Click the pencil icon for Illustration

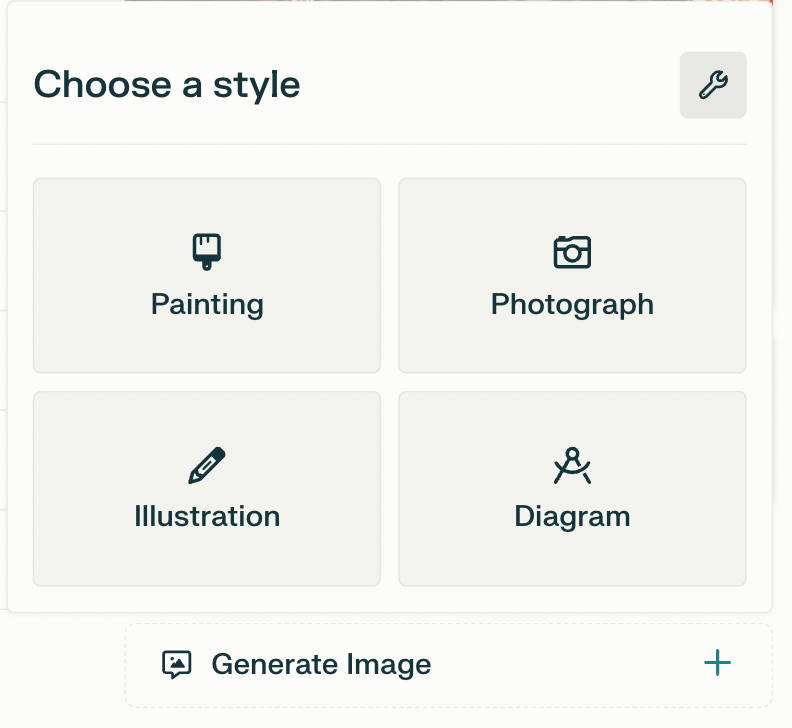click(207, 466)
